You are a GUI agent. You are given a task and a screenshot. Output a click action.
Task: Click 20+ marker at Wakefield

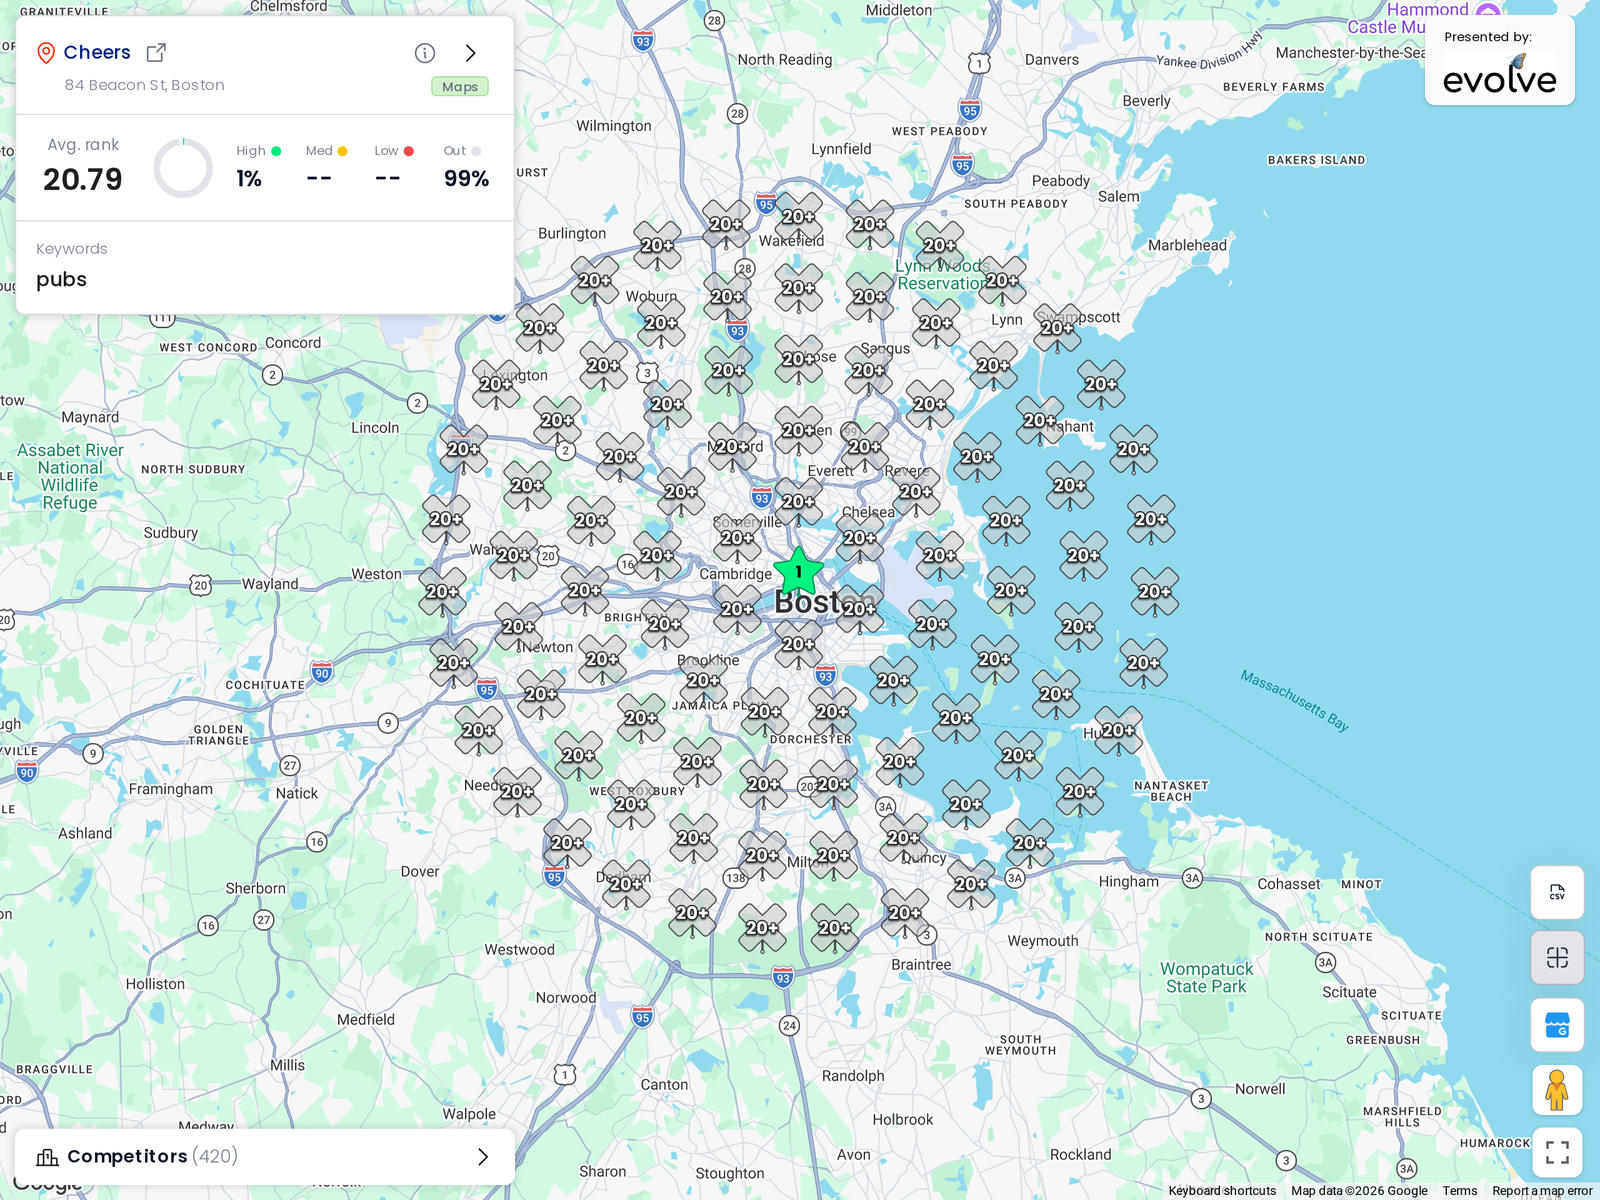[798, 219]
